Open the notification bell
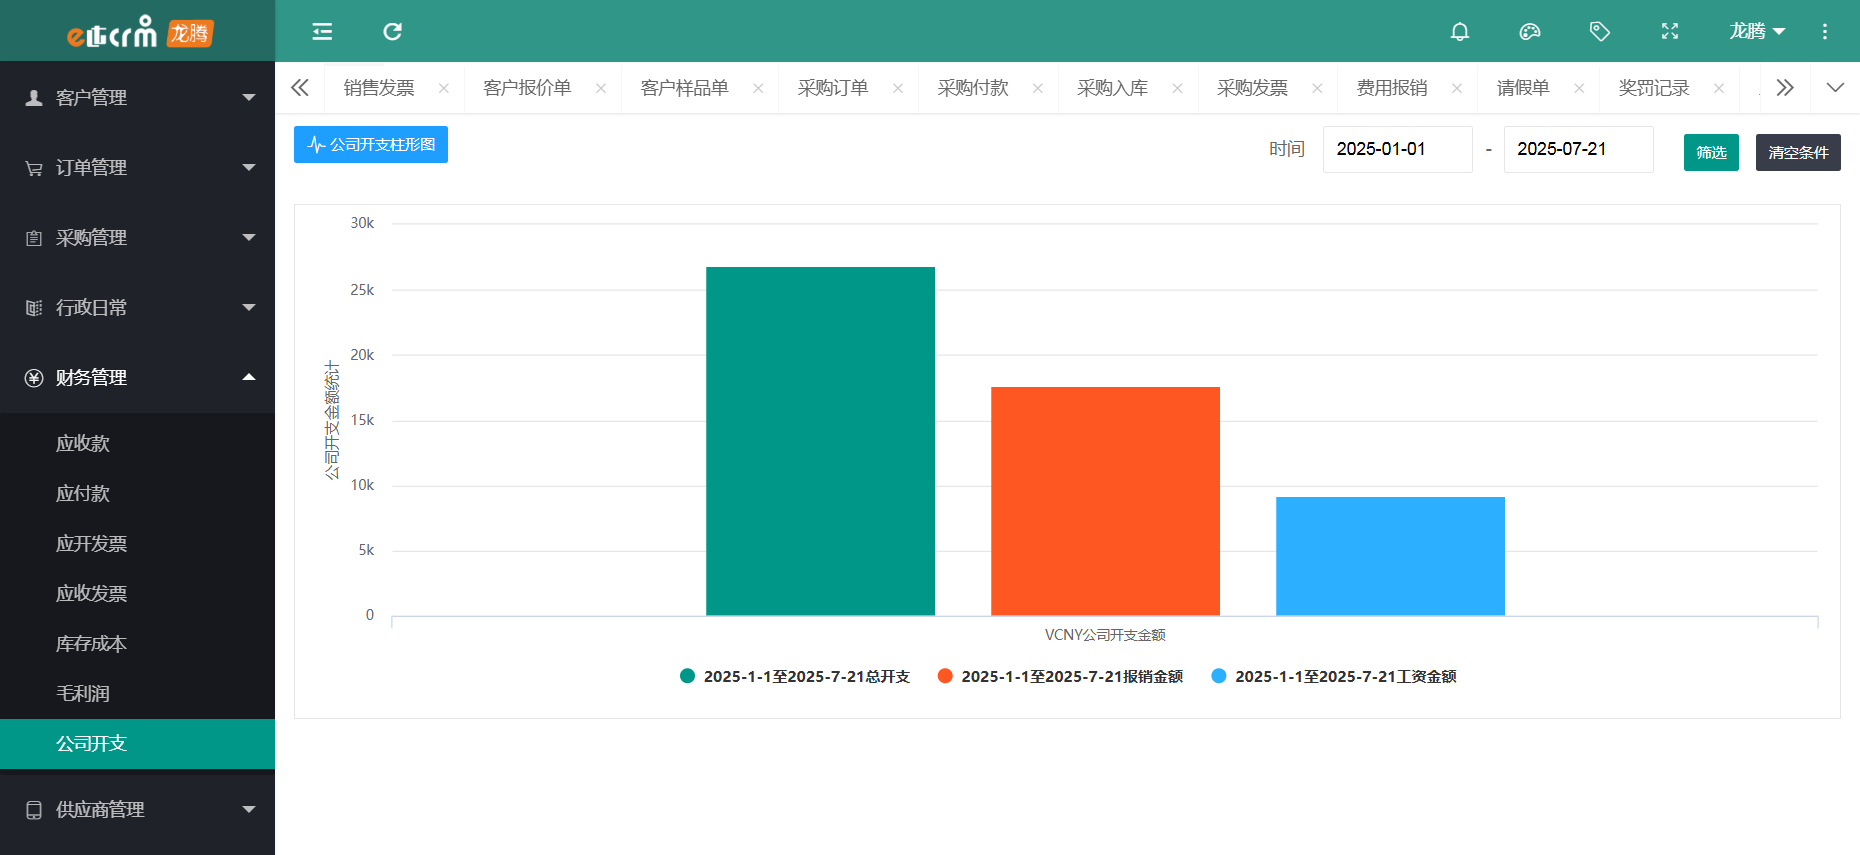 pos(1459,32)
